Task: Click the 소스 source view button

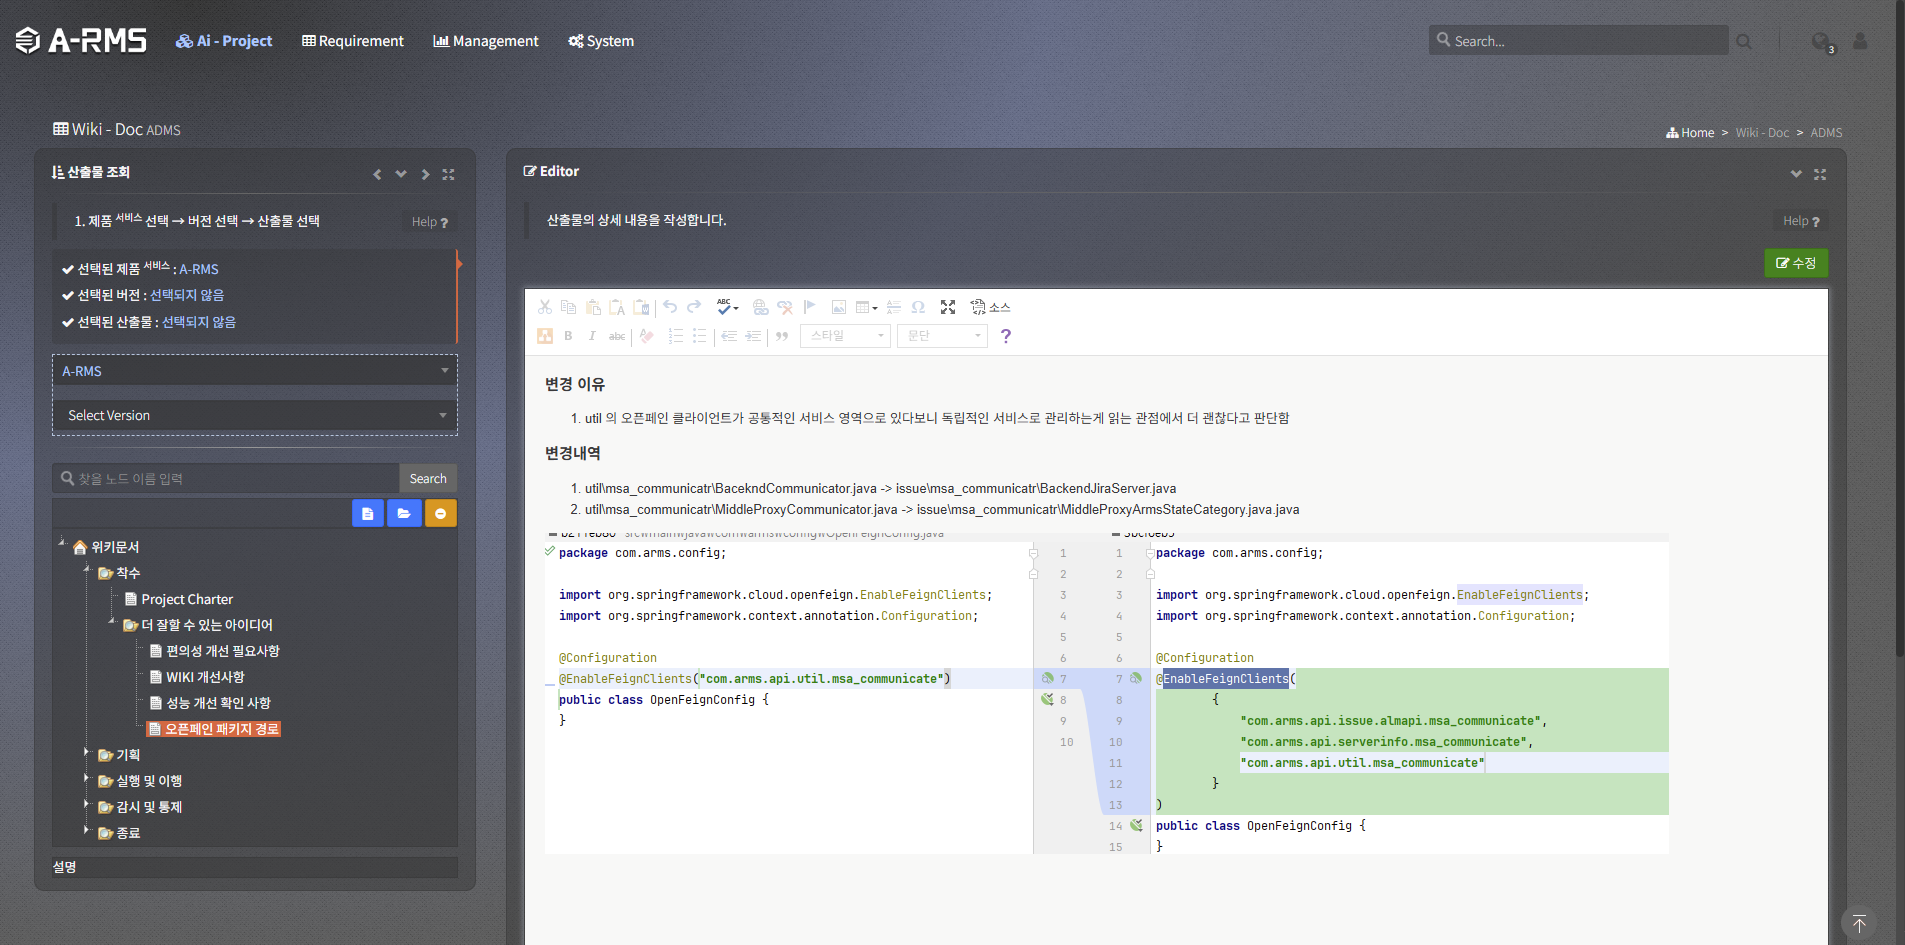Action: pyautogui.click(x=990, y=307)
